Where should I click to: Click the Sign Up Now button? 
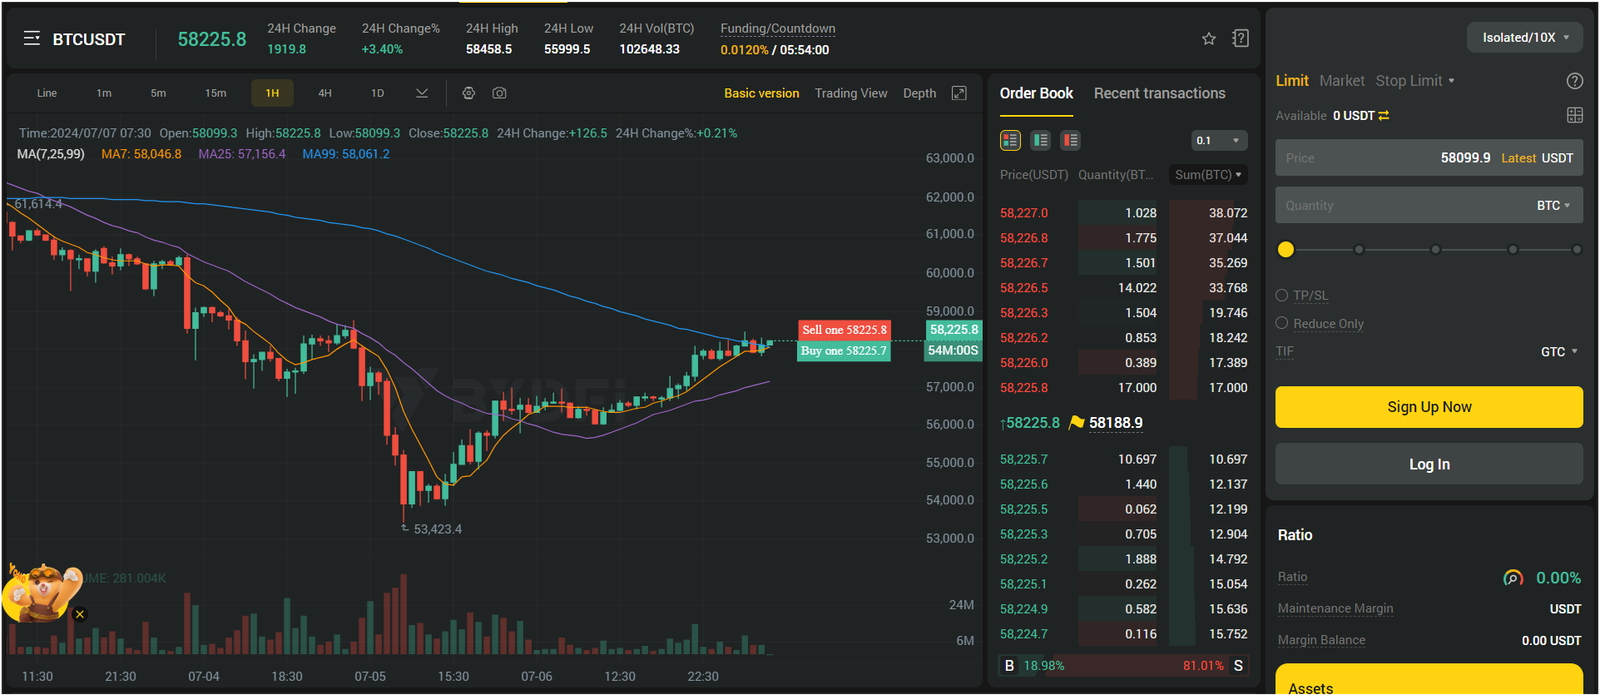coord(1428,407)
